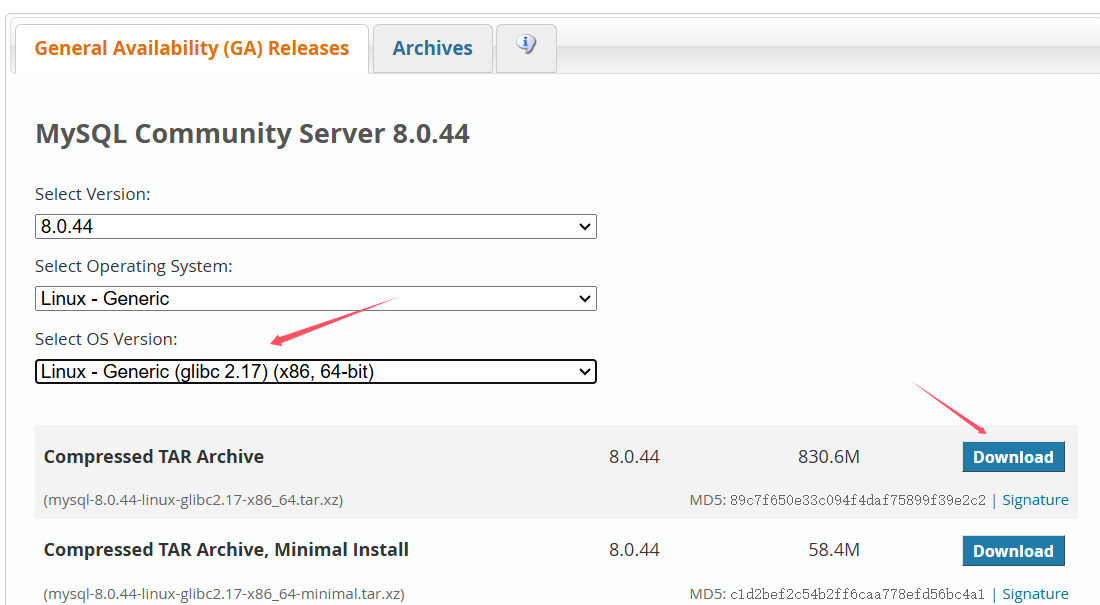Select General Availability (GA) Releases tab
Image resolution: width=1100 pixels, height=605 pixels.
tap(192, 48)
